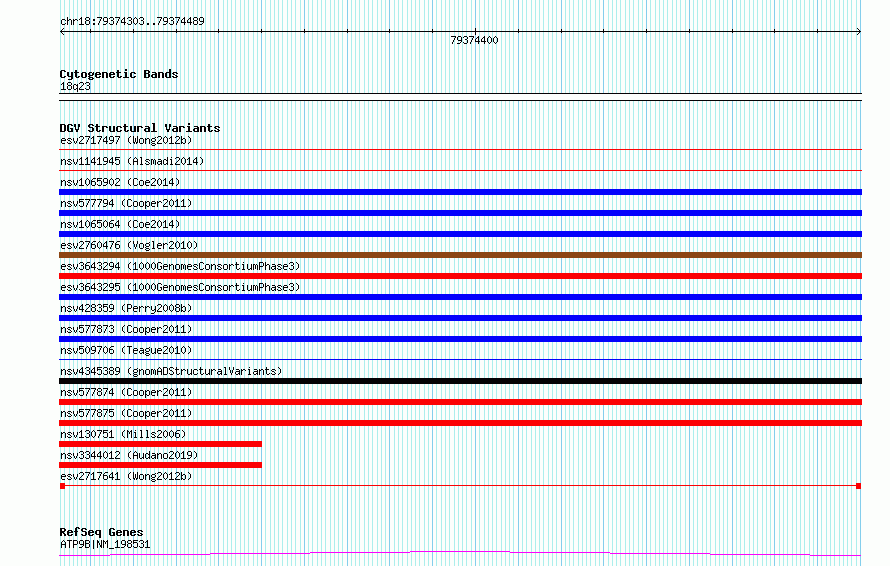Click the black bar for nsv4345389
This screenshot has width=890, height=566.
[x=460, y=381]
